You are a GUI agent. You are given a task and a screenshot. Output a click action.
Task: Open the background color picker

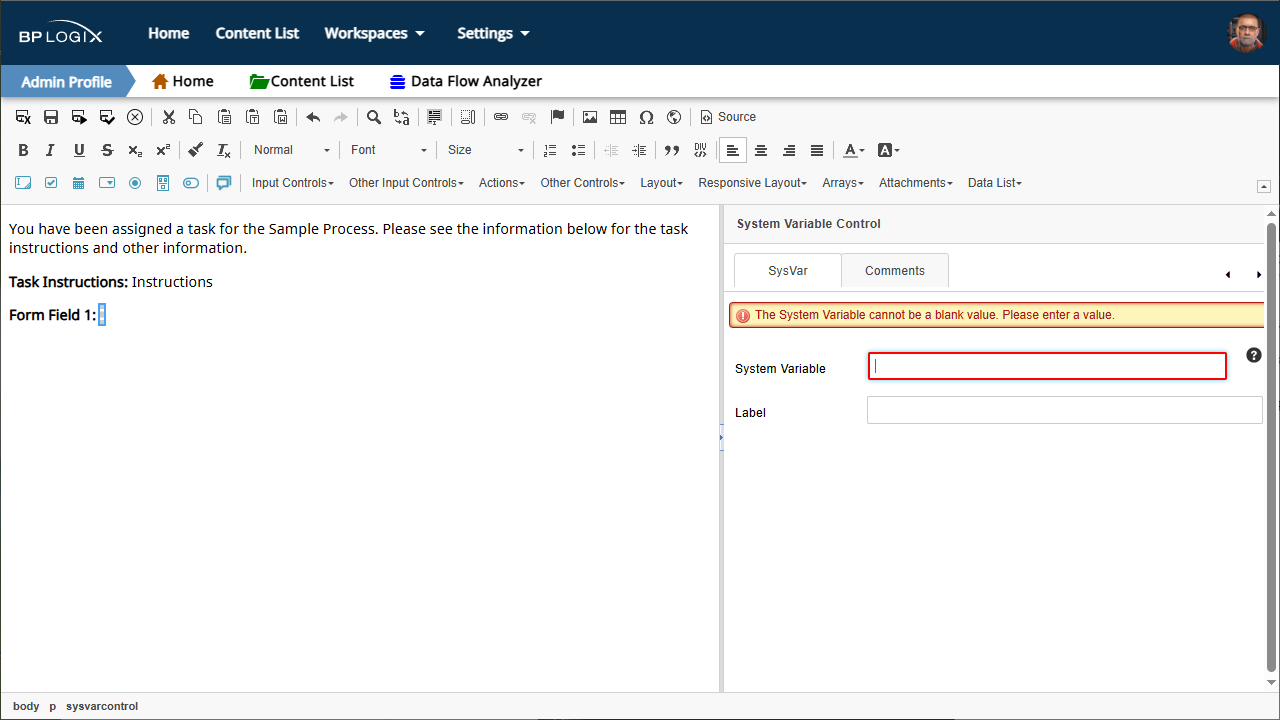(x=888, y=150)
